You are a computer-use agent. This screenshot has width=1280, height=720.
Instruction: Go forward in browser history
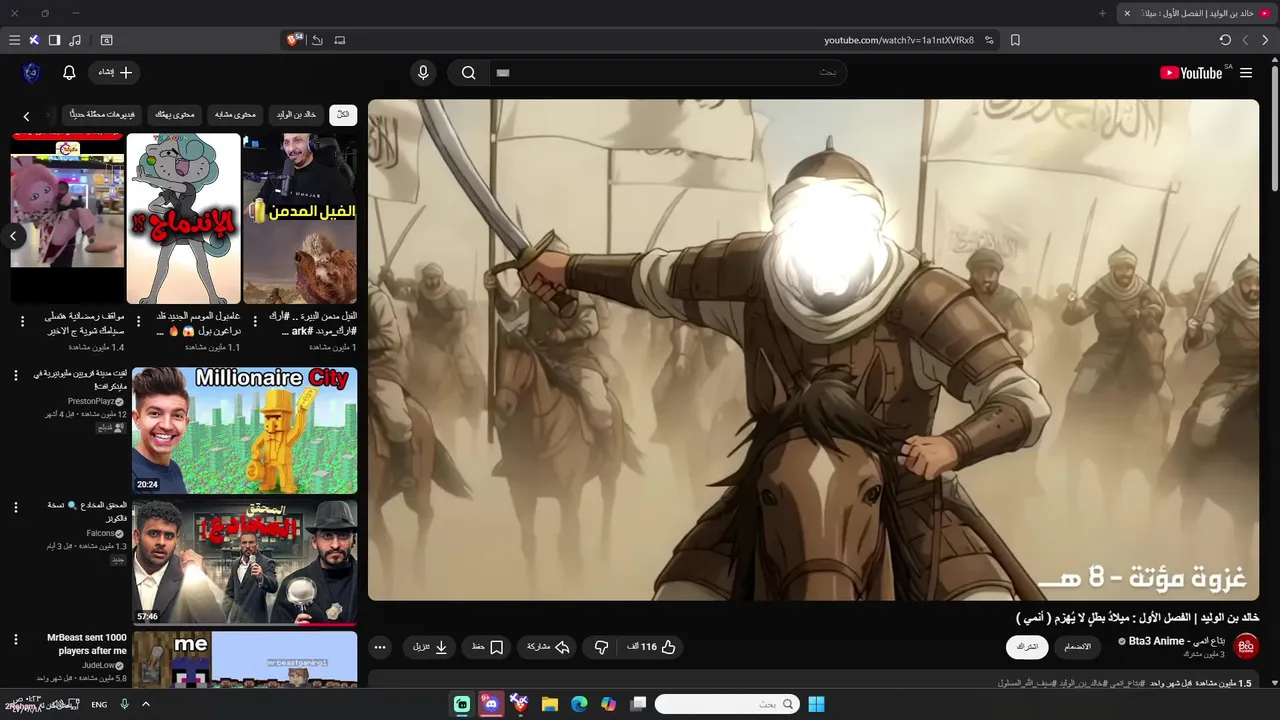point(1245,40)
